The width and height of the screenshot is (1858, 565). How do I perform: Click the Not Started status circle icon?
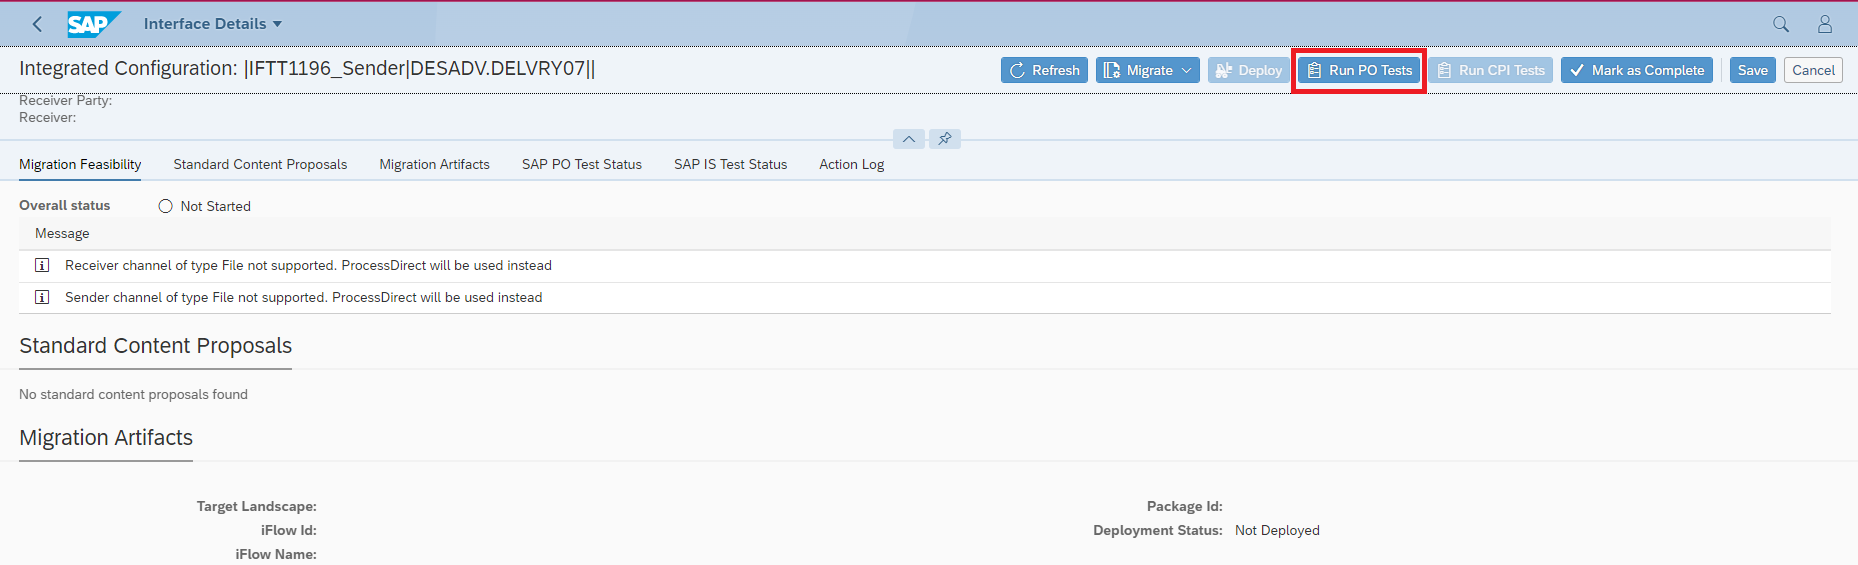pyautogui.click(x=166, y=206)
